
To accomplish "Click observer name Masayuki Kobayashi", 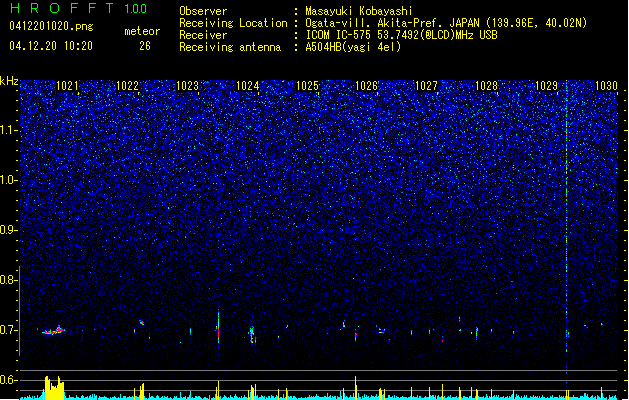I will (x=359, y=11).
